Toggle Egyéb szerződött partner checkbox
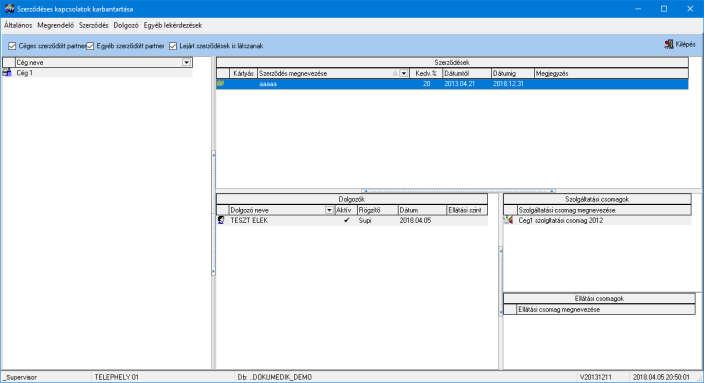704x383 pixels. 90,46
